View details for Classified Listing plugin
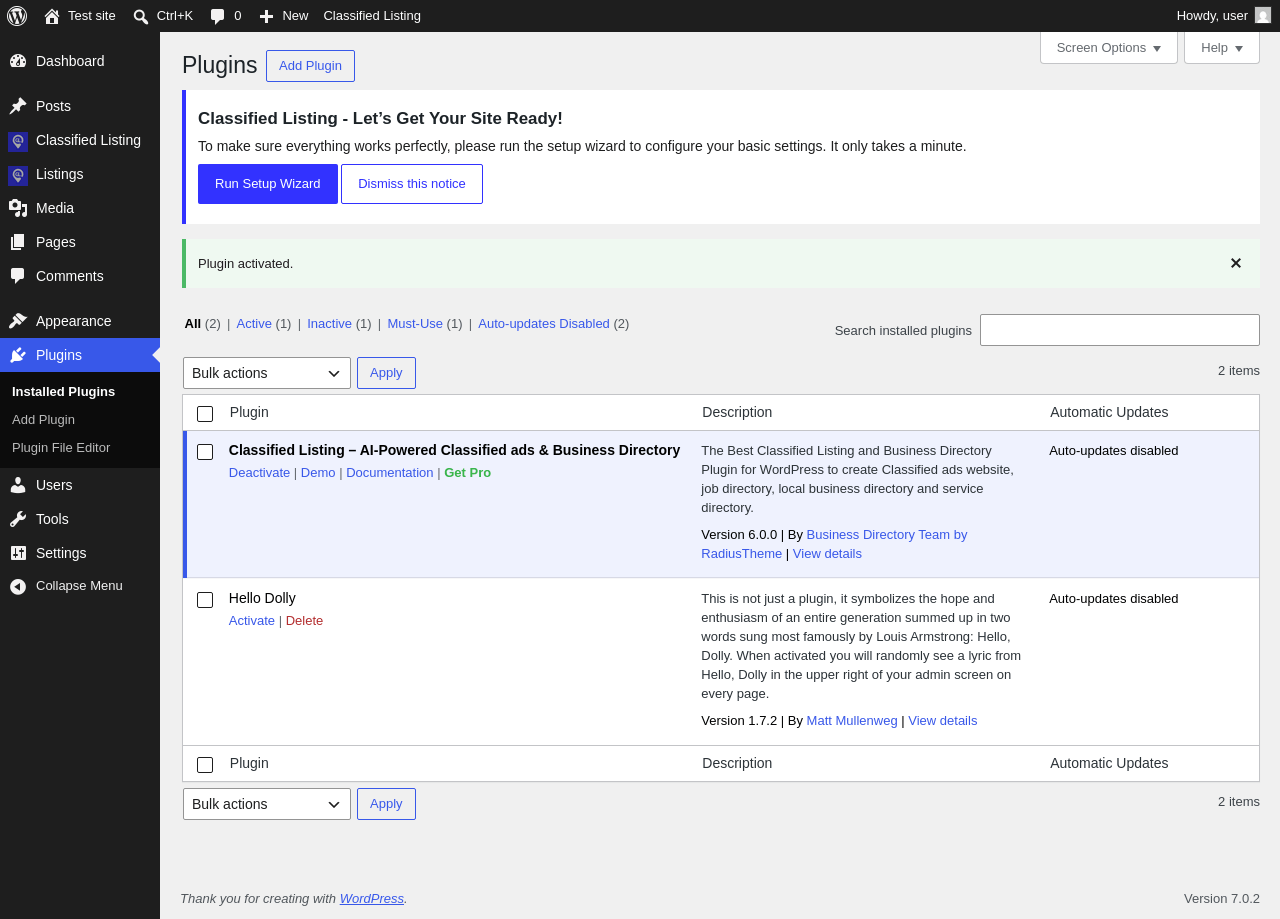 click(827, 554)
